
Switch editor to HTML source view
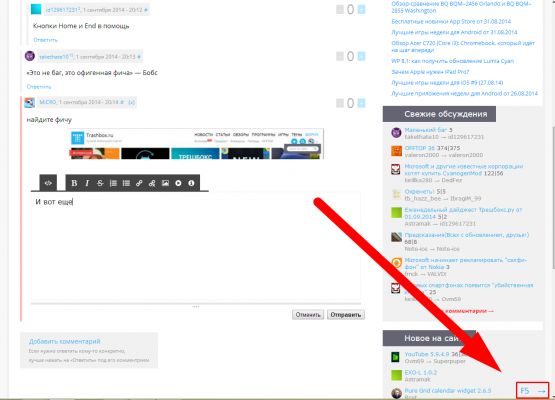click(48, 183)
